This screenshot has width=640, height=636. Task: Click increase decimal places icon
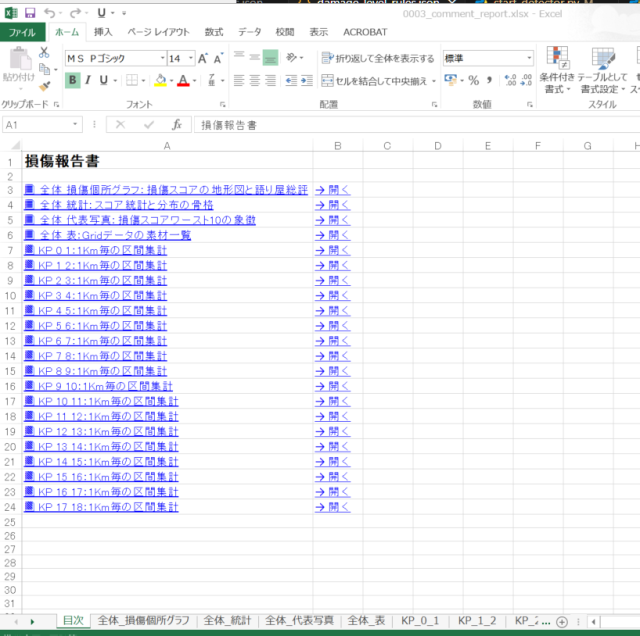(510, 80)
